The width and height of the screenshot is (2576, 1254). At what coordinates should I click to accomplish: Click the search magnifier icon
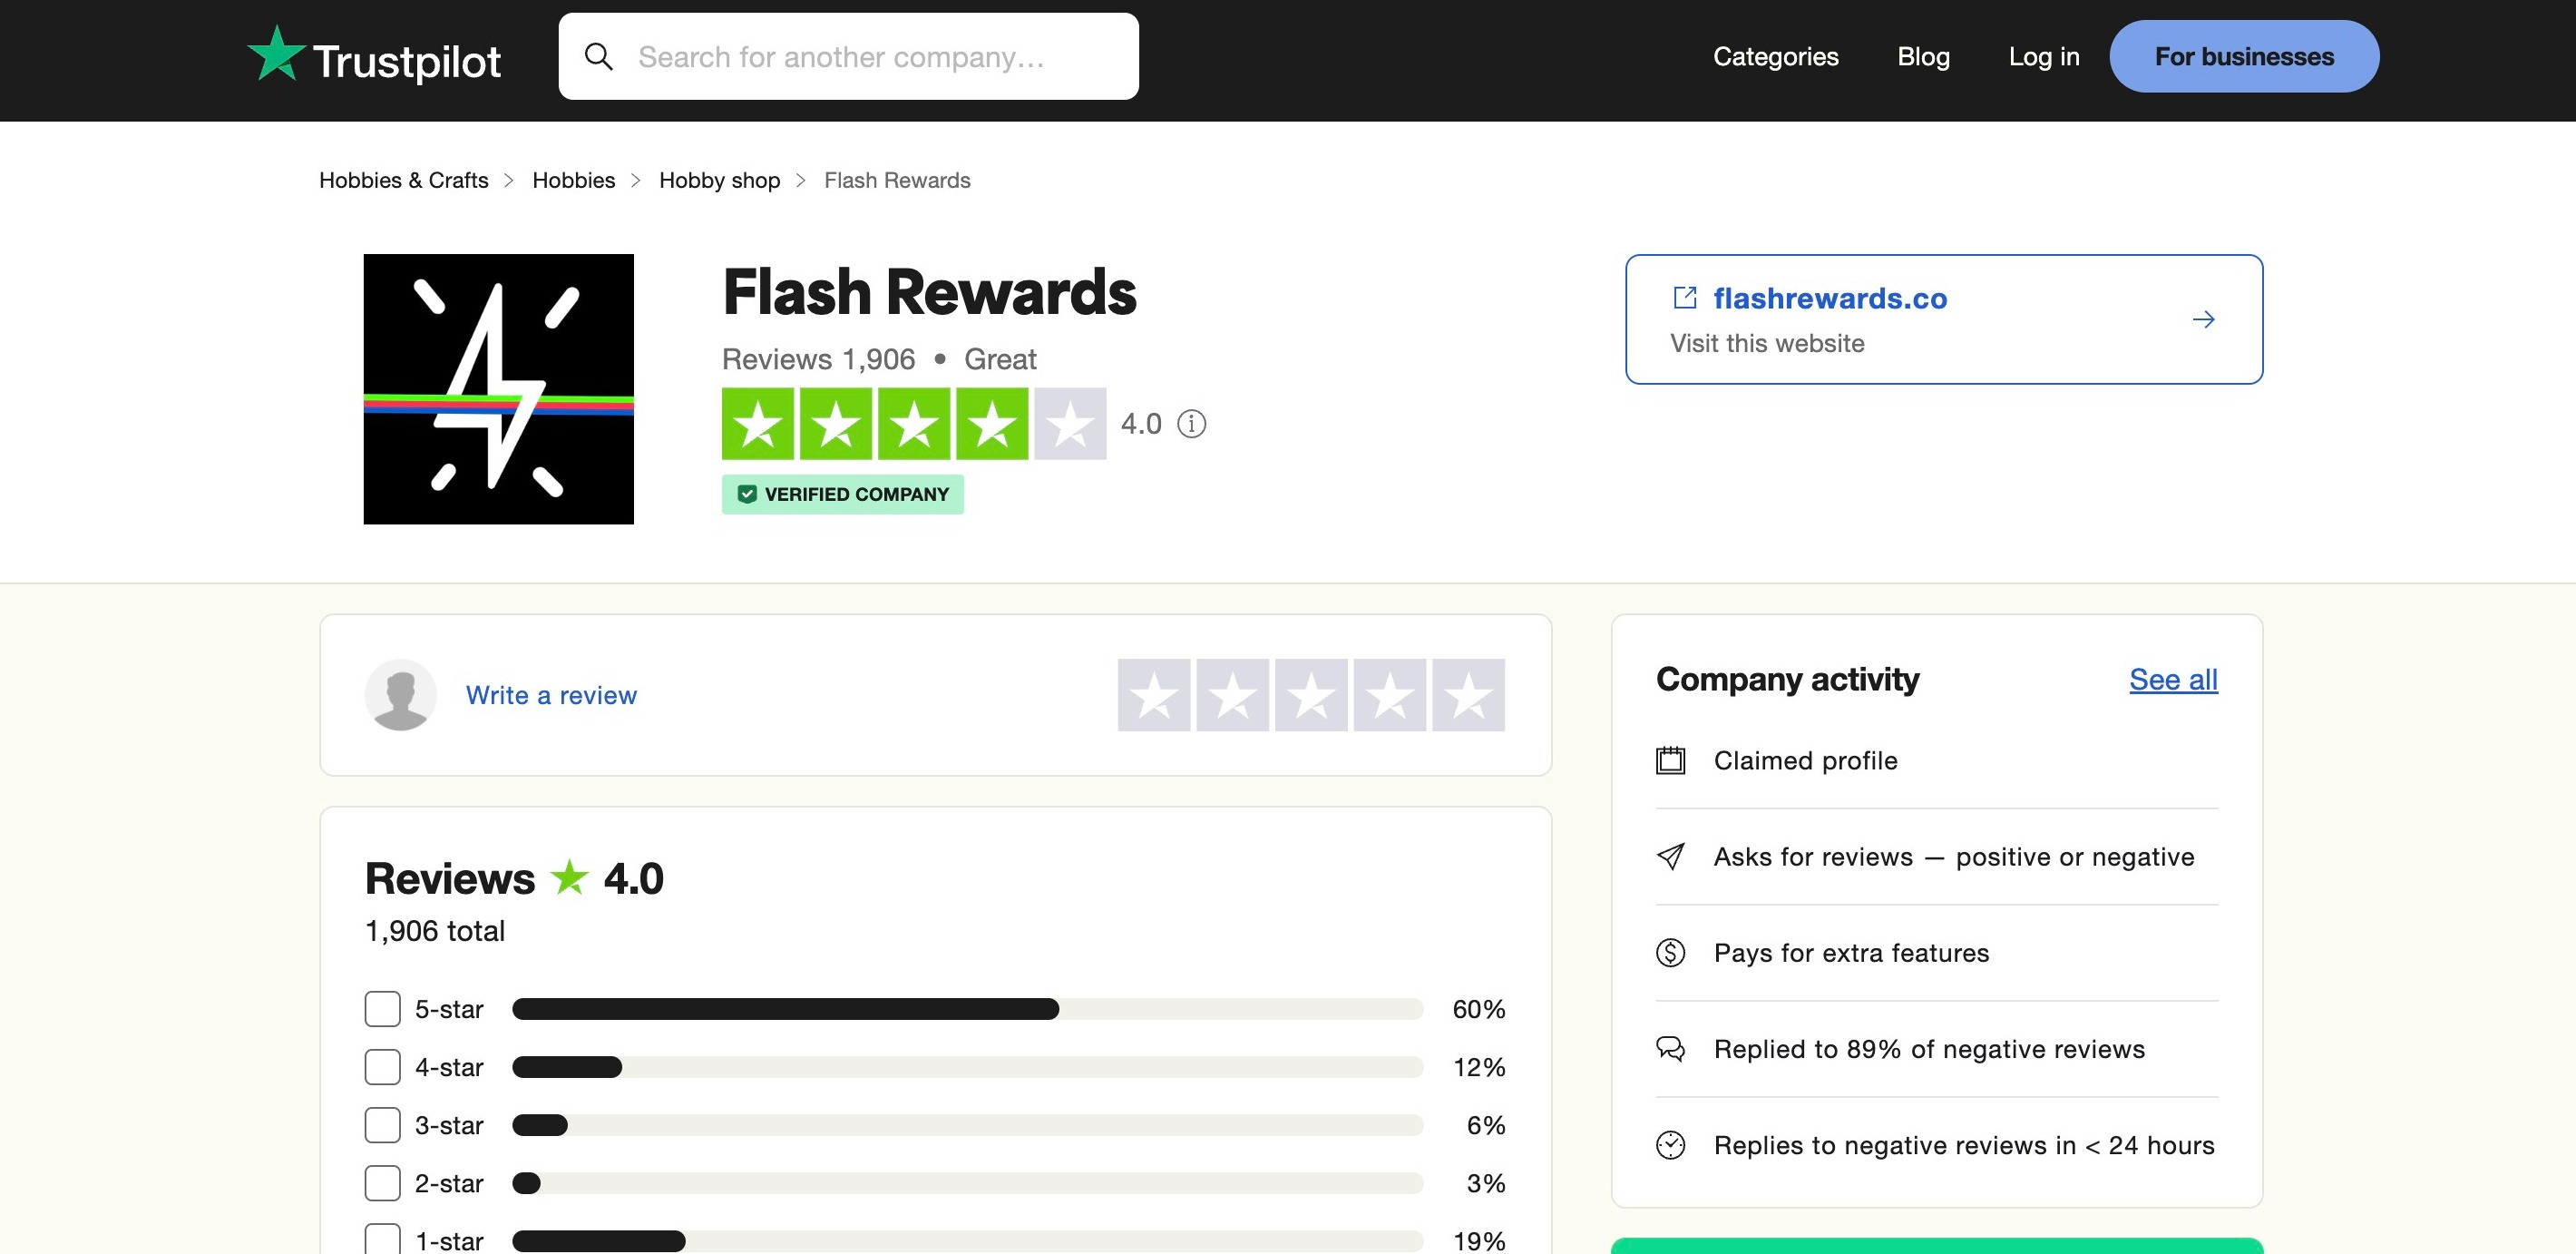coord(599,57)
